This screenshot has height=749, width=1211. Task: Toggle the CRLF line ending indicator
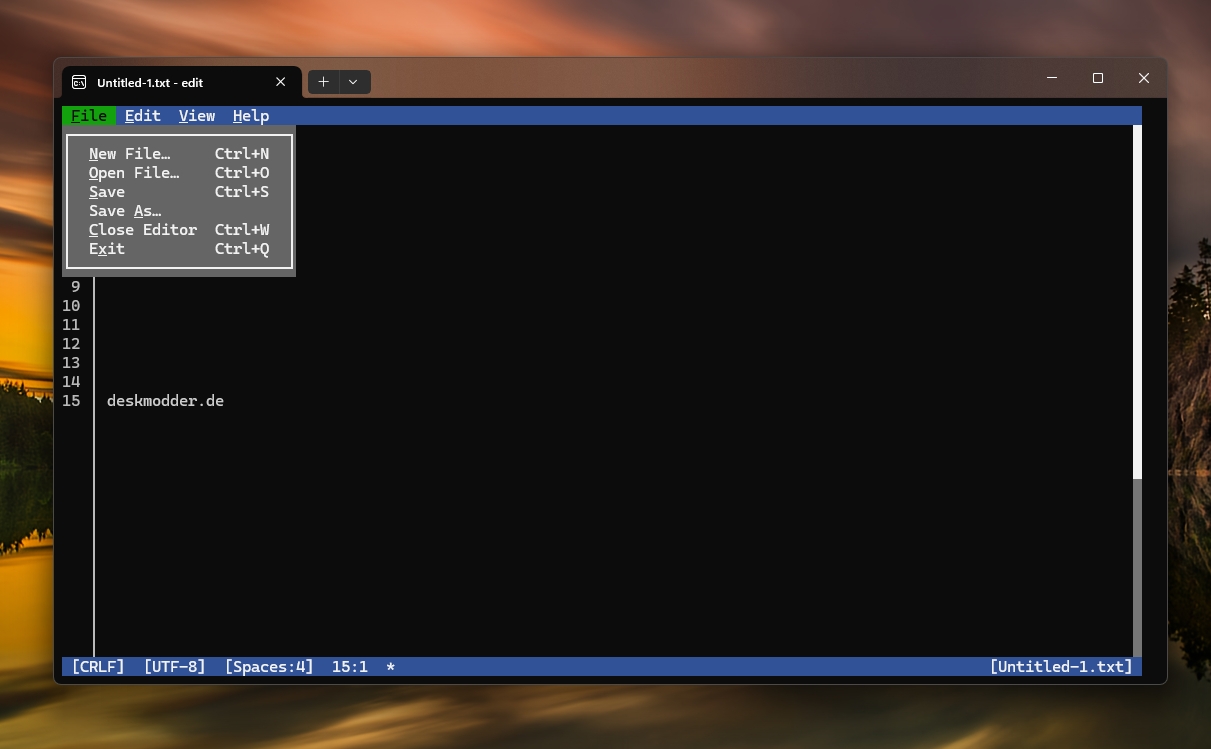click(x=98, y=667)
